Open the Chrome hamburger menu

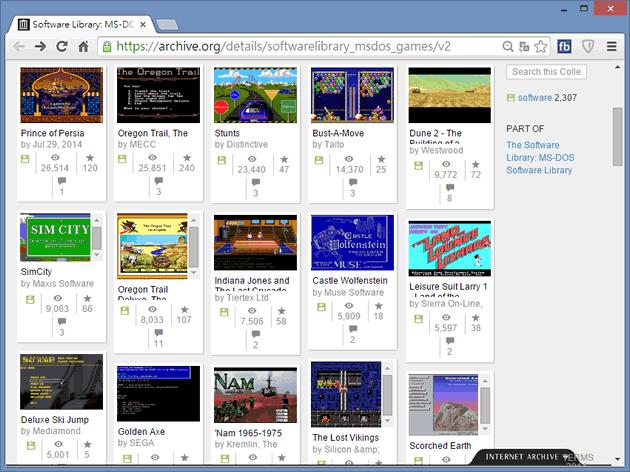pos(612,46)
